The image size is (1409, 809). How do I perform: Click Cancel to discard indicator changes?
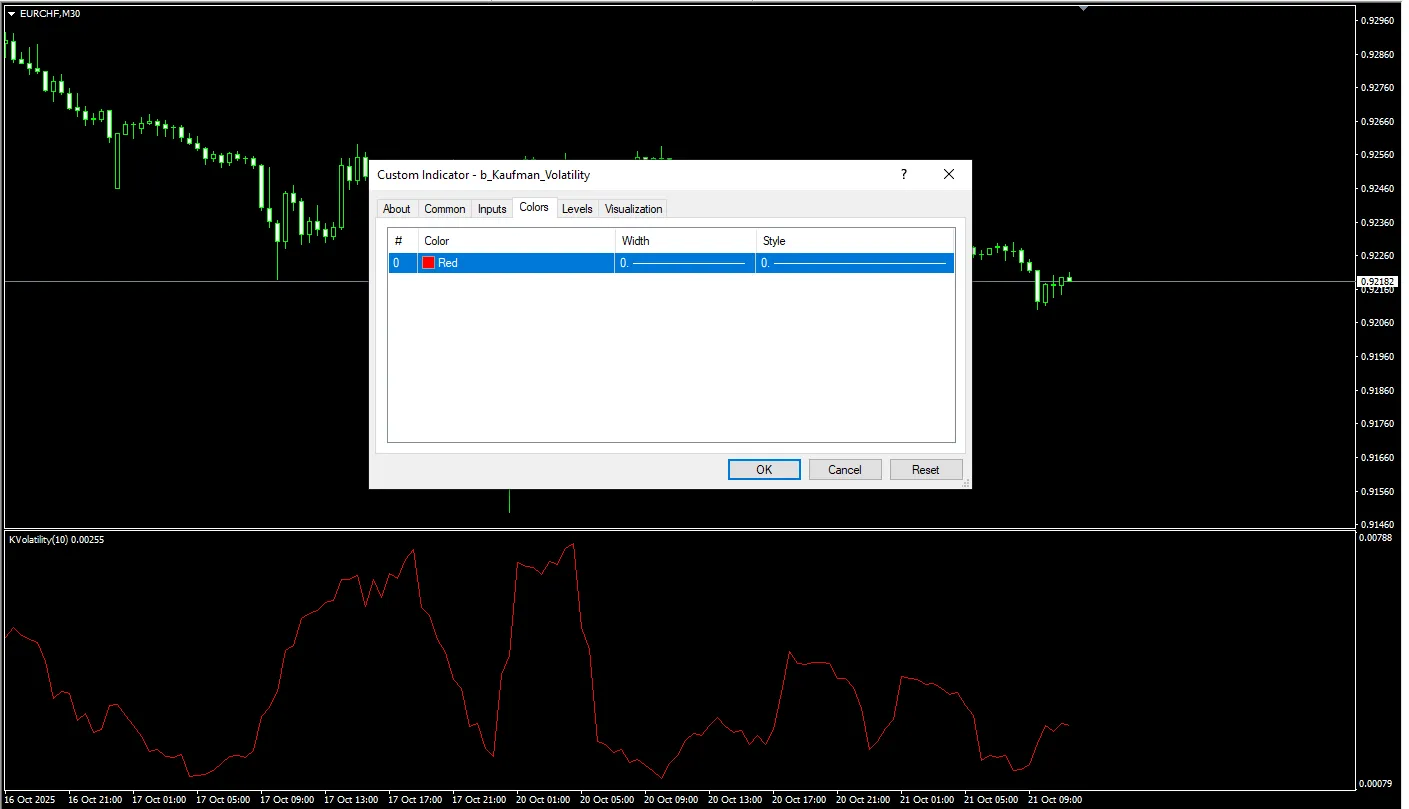point(844,470)
